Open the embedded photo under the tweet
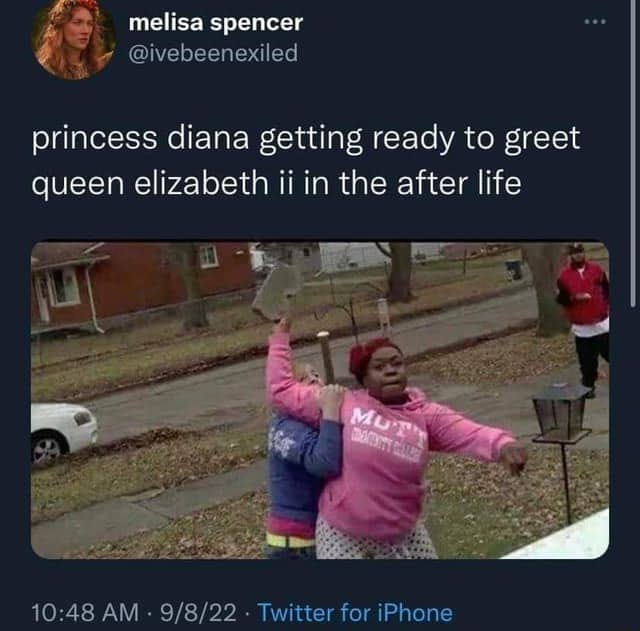The width and height of the screenshot is (640, 631). pos(320,400)
